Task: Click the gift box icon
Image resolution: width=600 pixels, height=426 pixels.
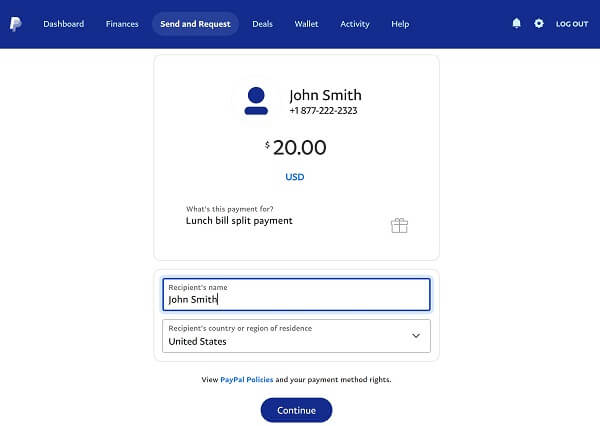Action: click(399, 225)
